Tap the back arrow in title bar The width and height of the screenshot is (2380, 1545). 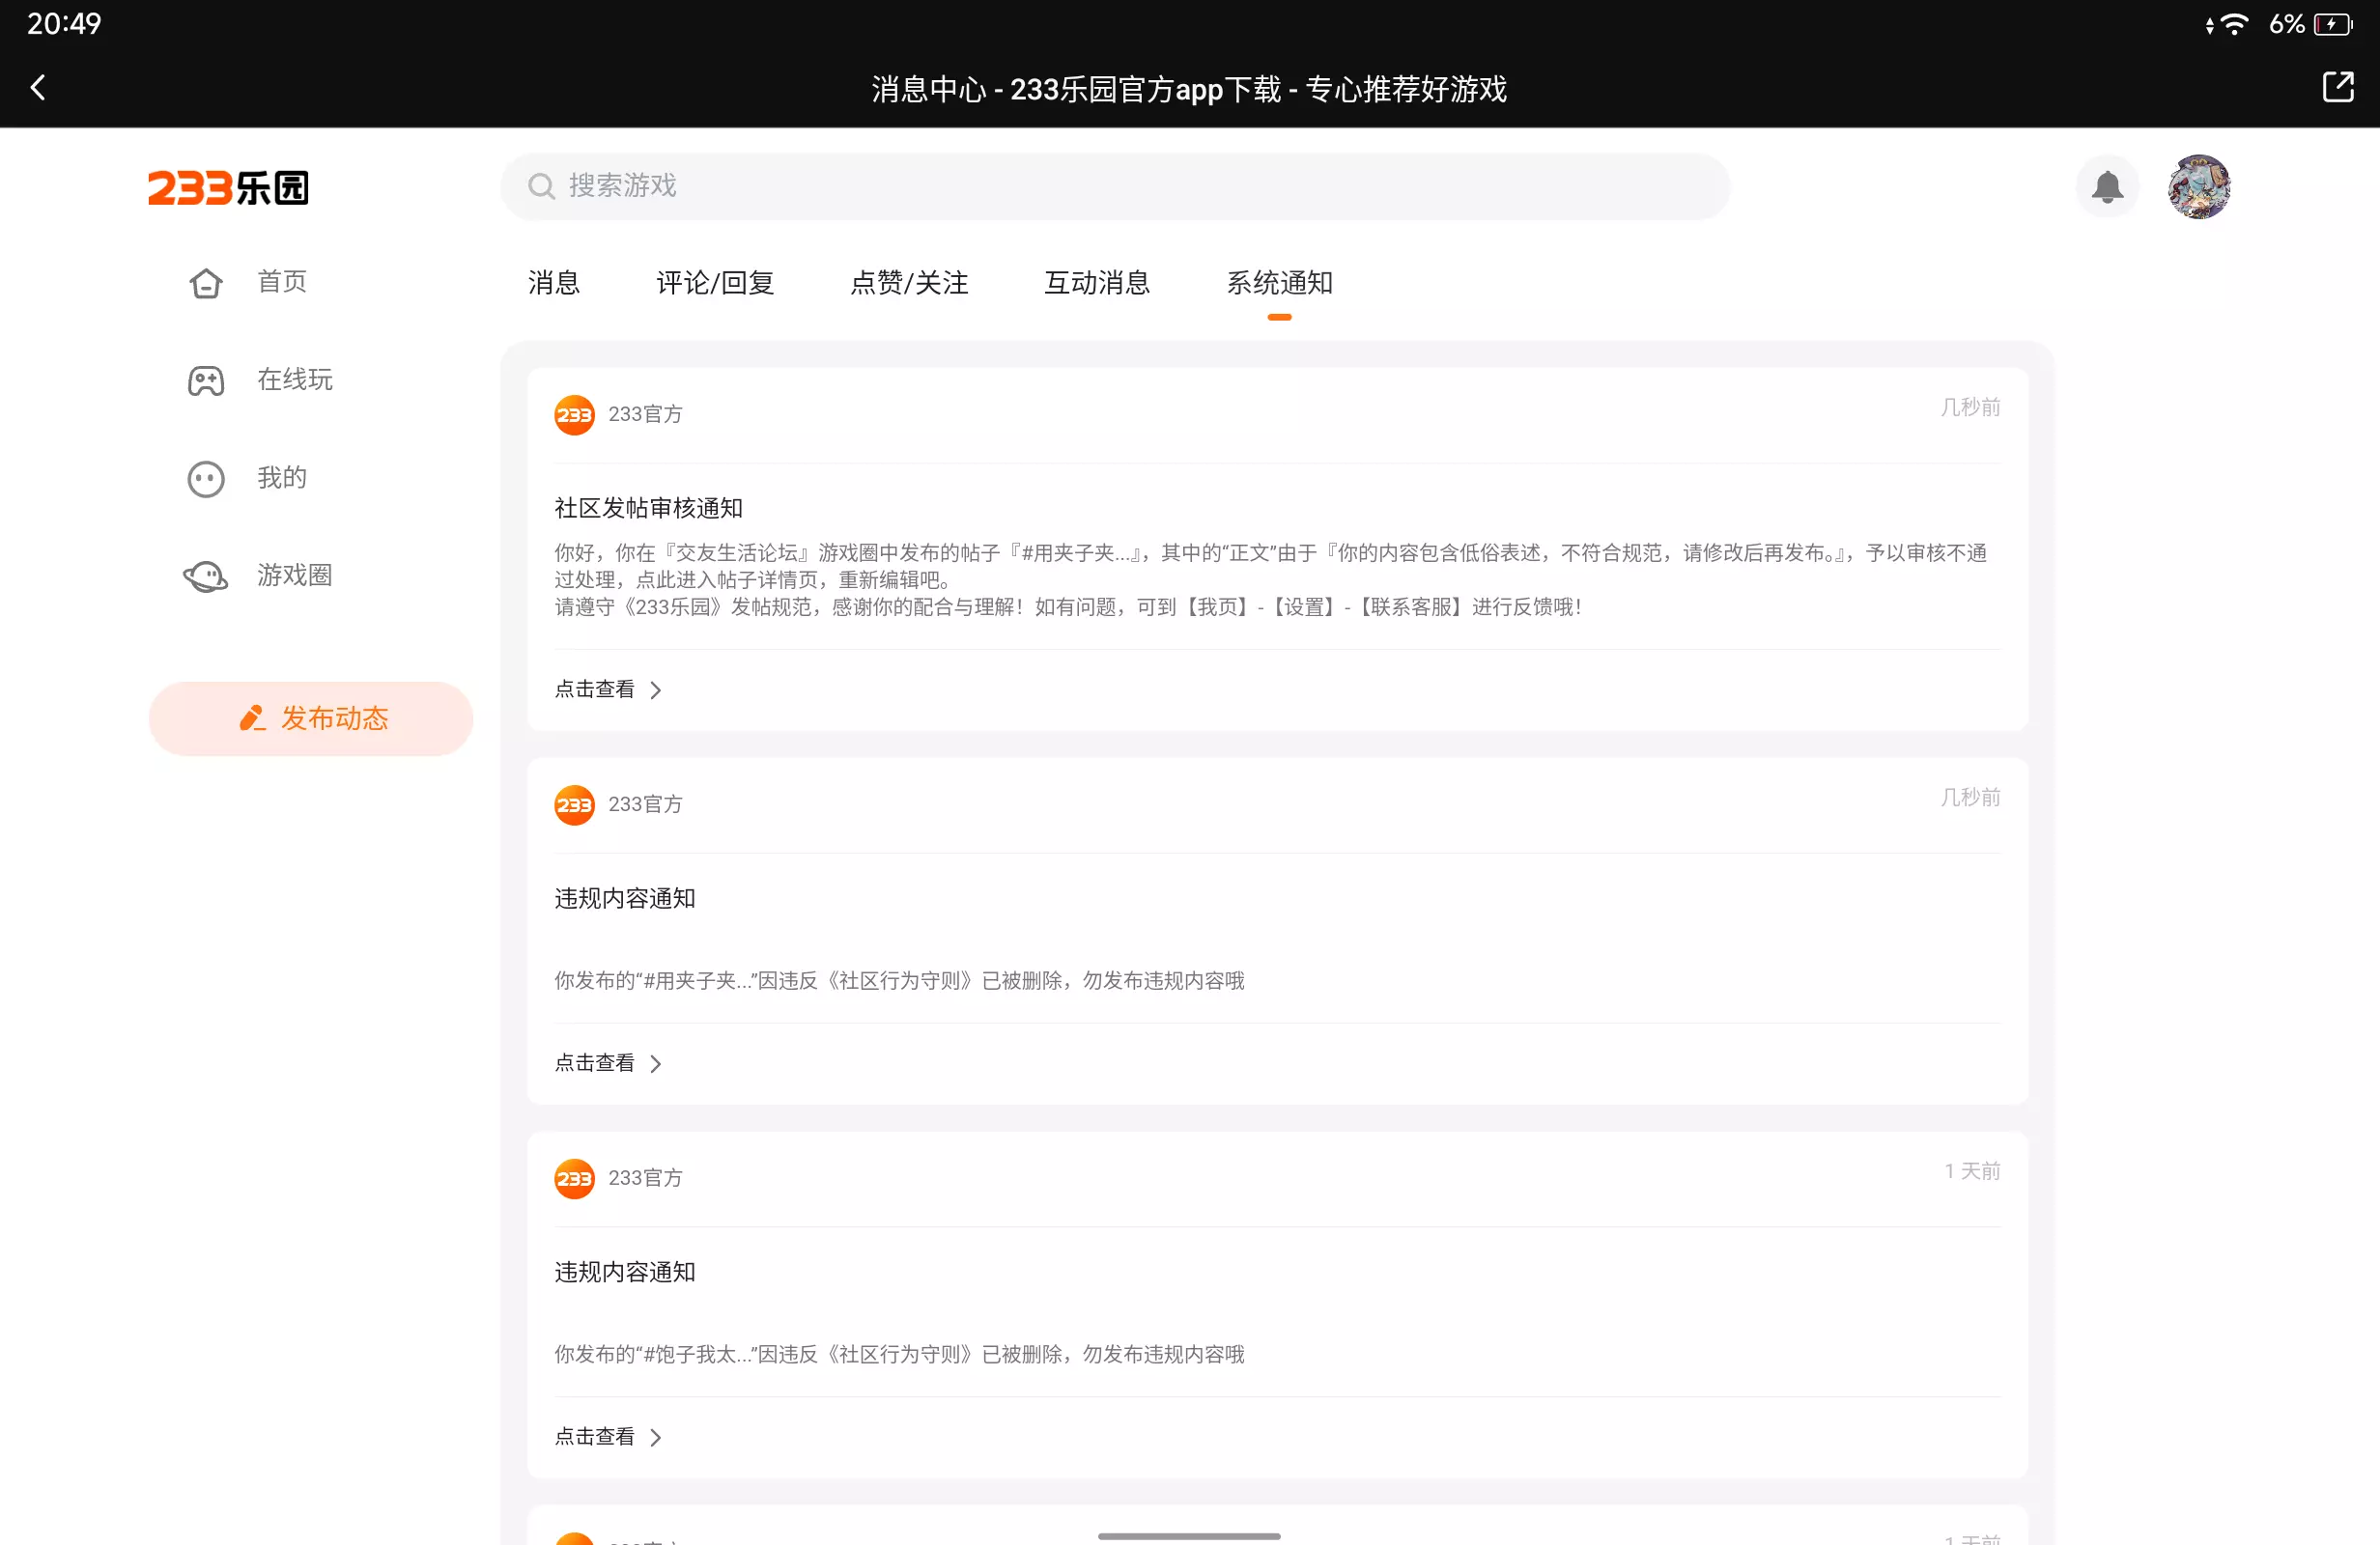[x=38, y=88]
